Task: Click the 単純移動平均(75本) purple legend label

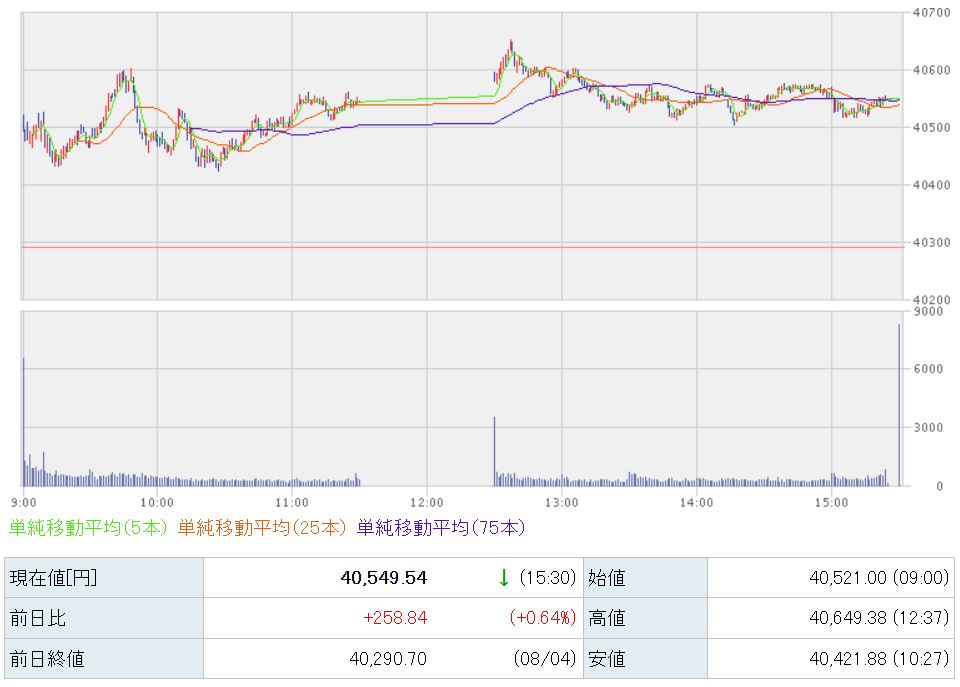Action: point(441,528)
